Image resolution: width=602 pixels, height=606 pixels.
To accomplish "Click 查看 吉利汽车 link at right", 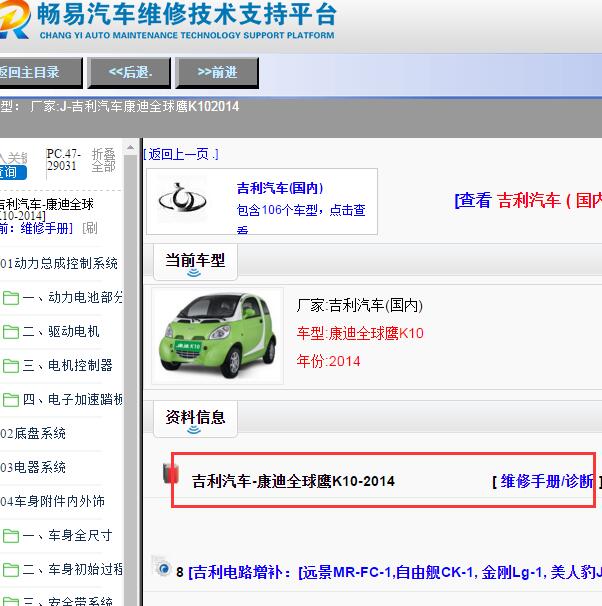I will [x=528, y=201].
